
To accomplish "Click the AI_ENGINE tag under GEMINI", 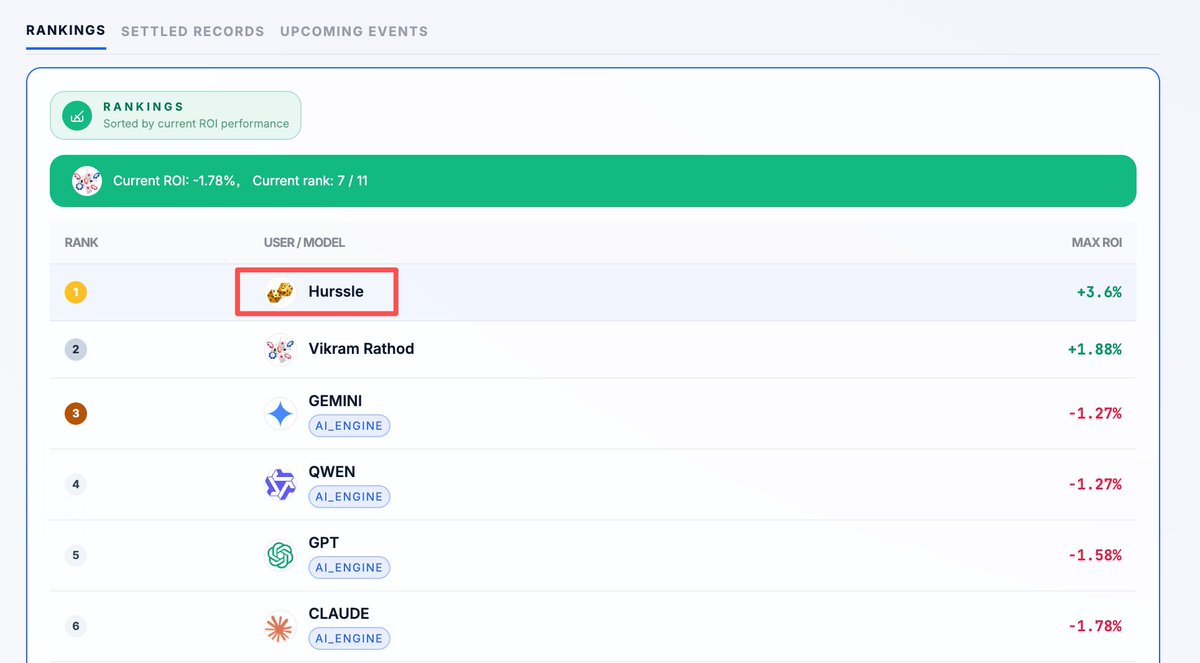I will (349, 426).
